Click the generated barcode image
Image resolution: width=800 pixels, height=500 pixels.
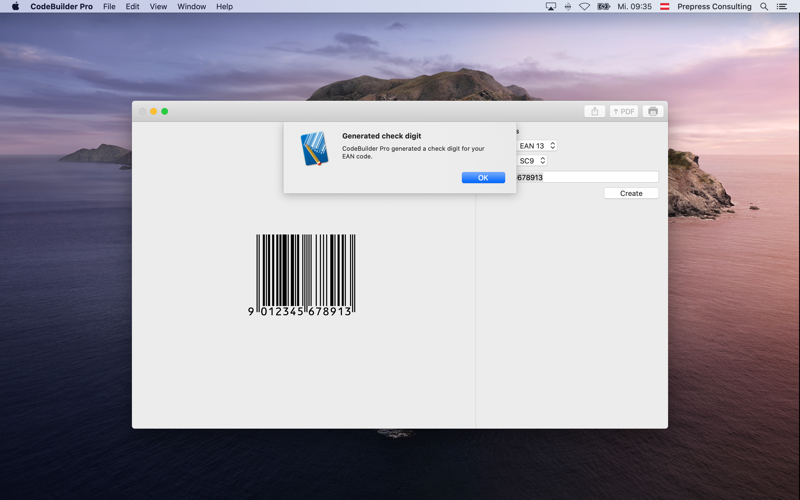click(302, 275)
